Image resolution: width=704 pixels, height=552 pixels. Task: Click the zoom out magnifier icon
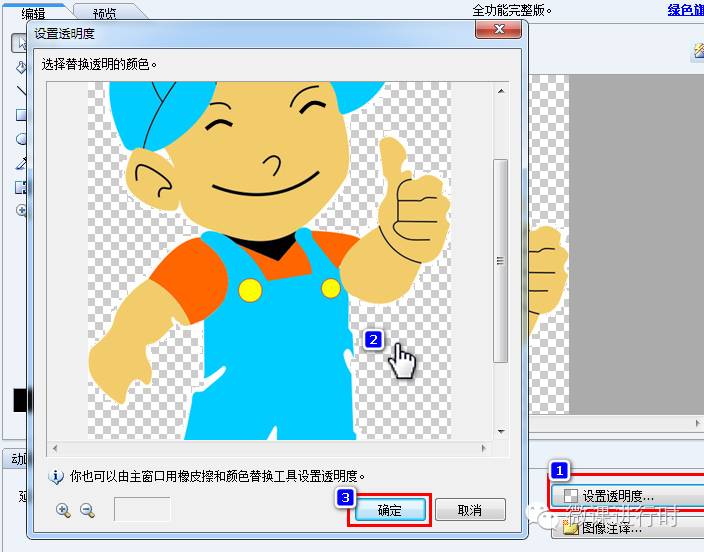click(x=87, y=510)
